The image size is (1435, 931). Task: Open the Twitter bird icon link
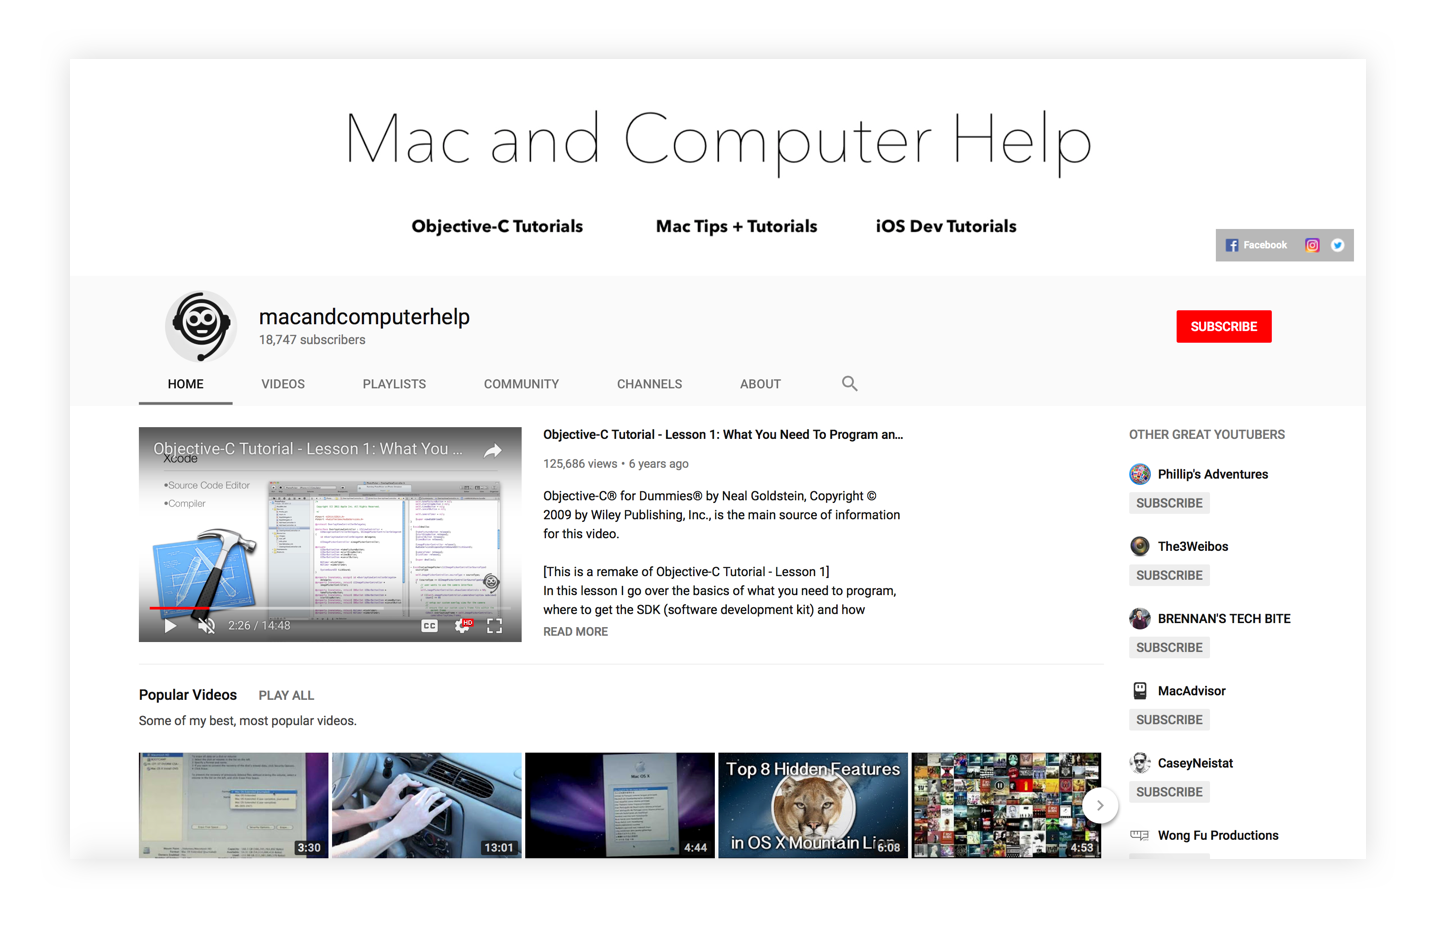[1337, 245]
